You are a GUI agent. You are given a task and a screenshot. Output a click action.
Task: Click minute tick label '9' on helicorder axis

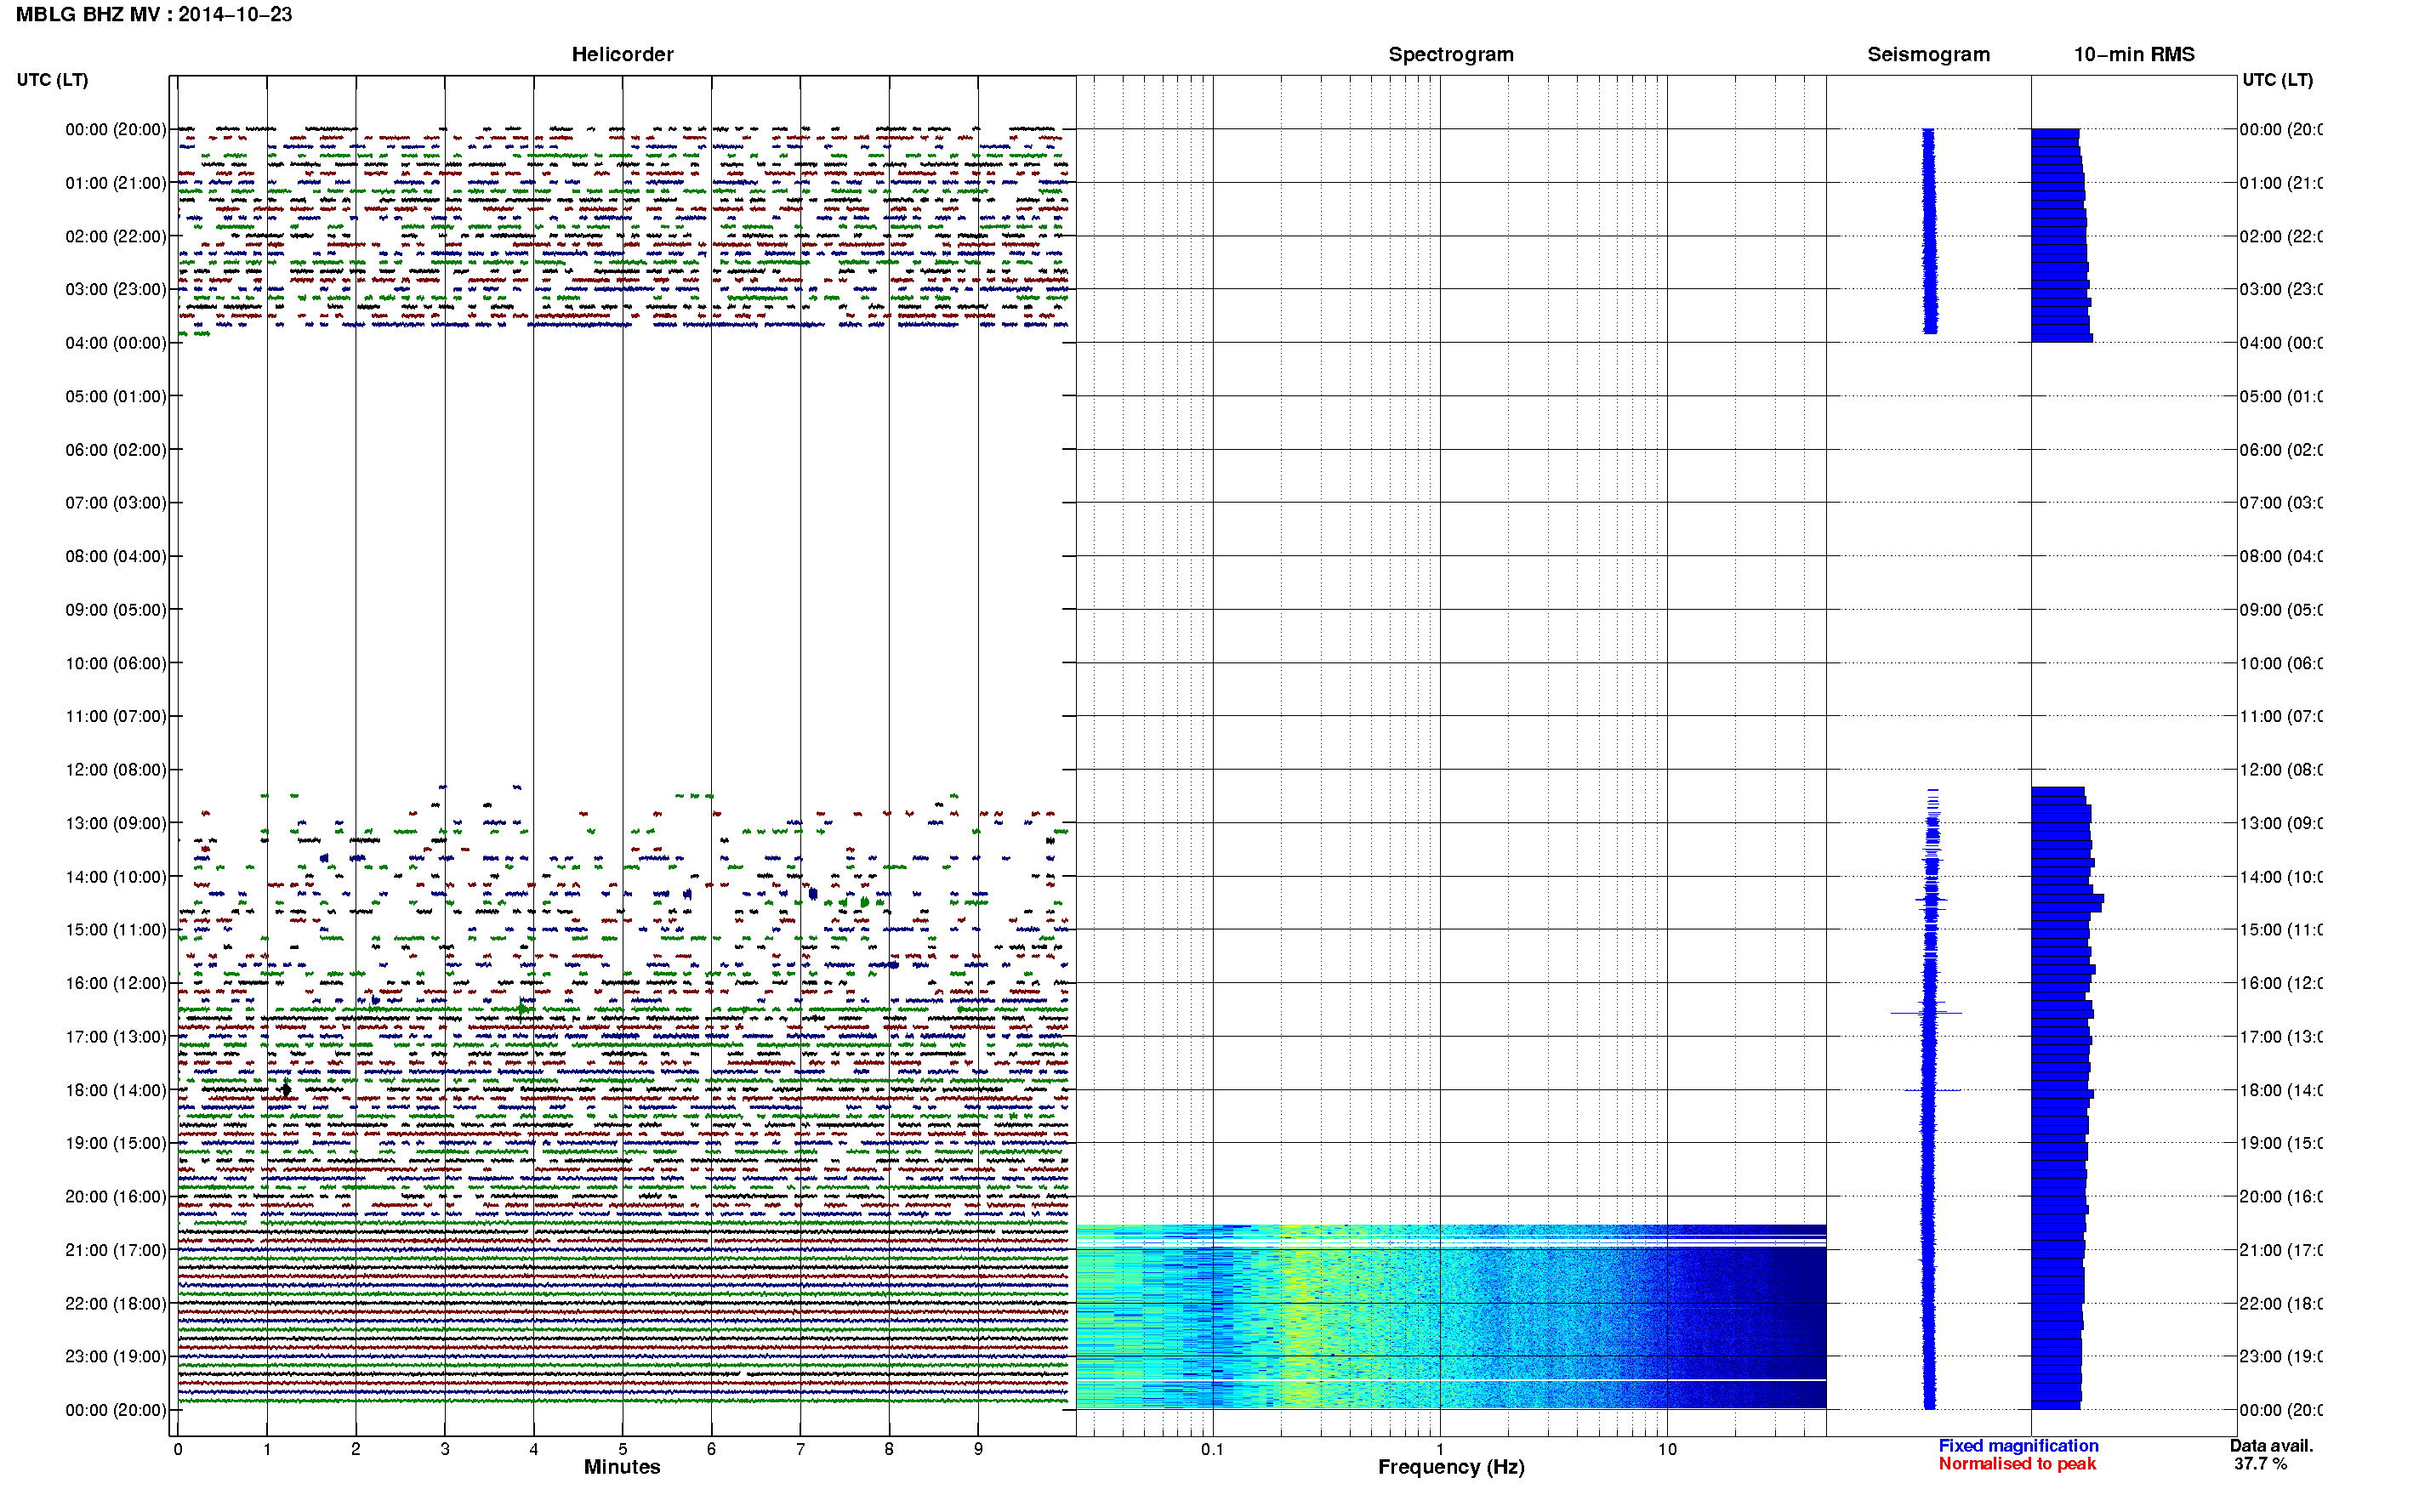[978, 1449]
